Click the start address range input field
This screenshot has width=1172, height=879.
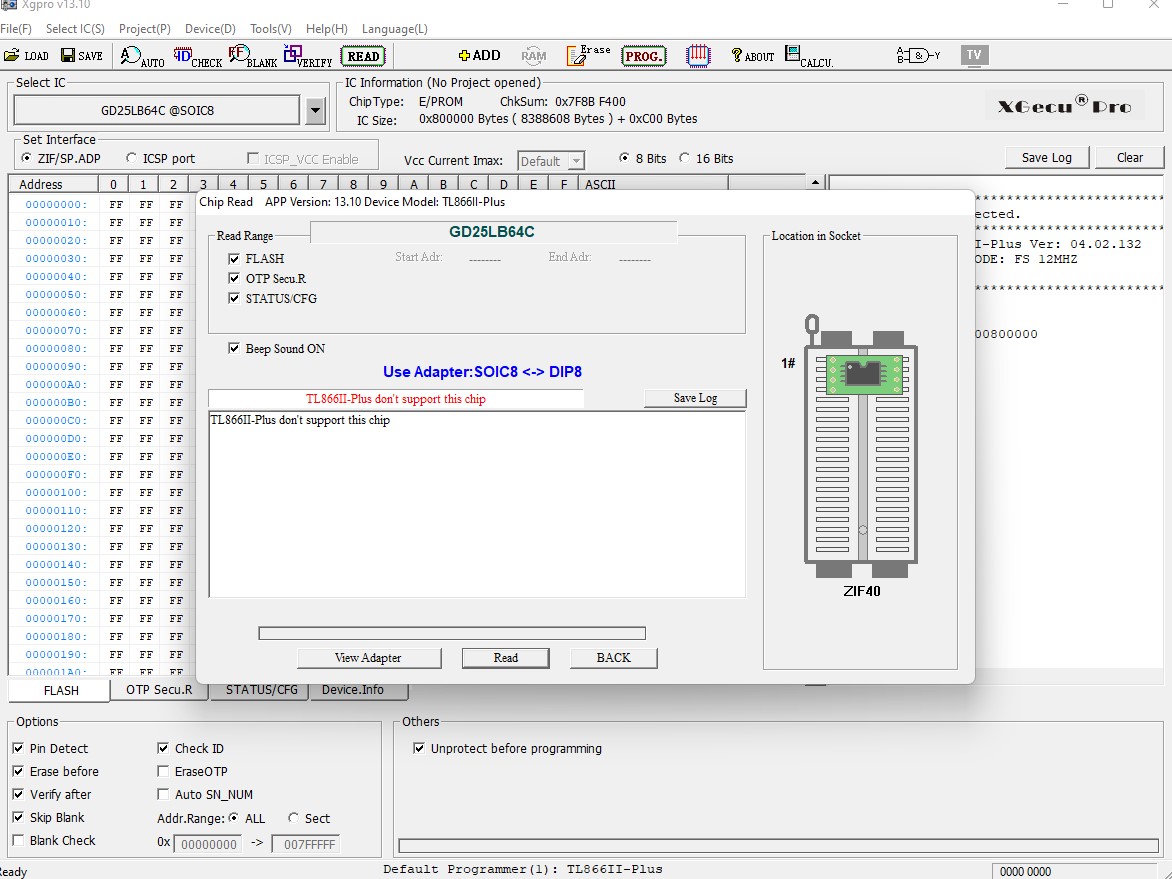tap(207, 844)
